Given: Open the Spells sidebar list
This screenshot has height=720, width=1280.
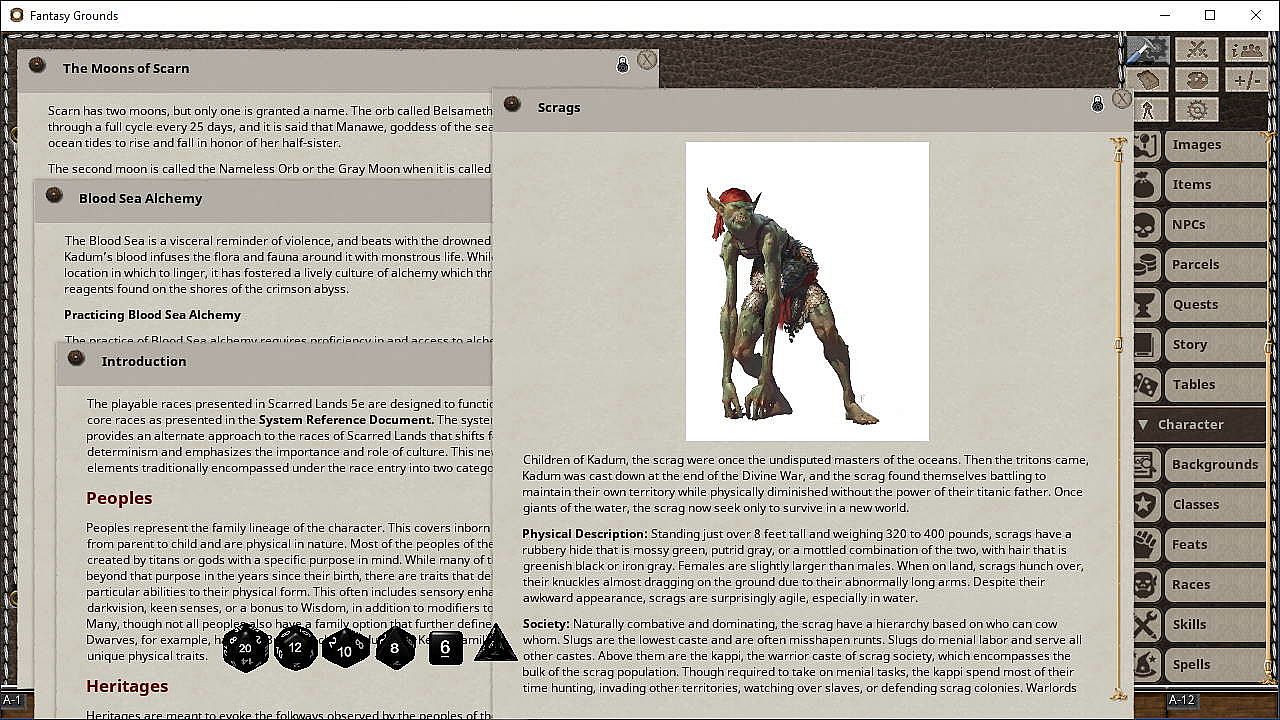Looking at the screenshot, I should (x=1215, y=665).
